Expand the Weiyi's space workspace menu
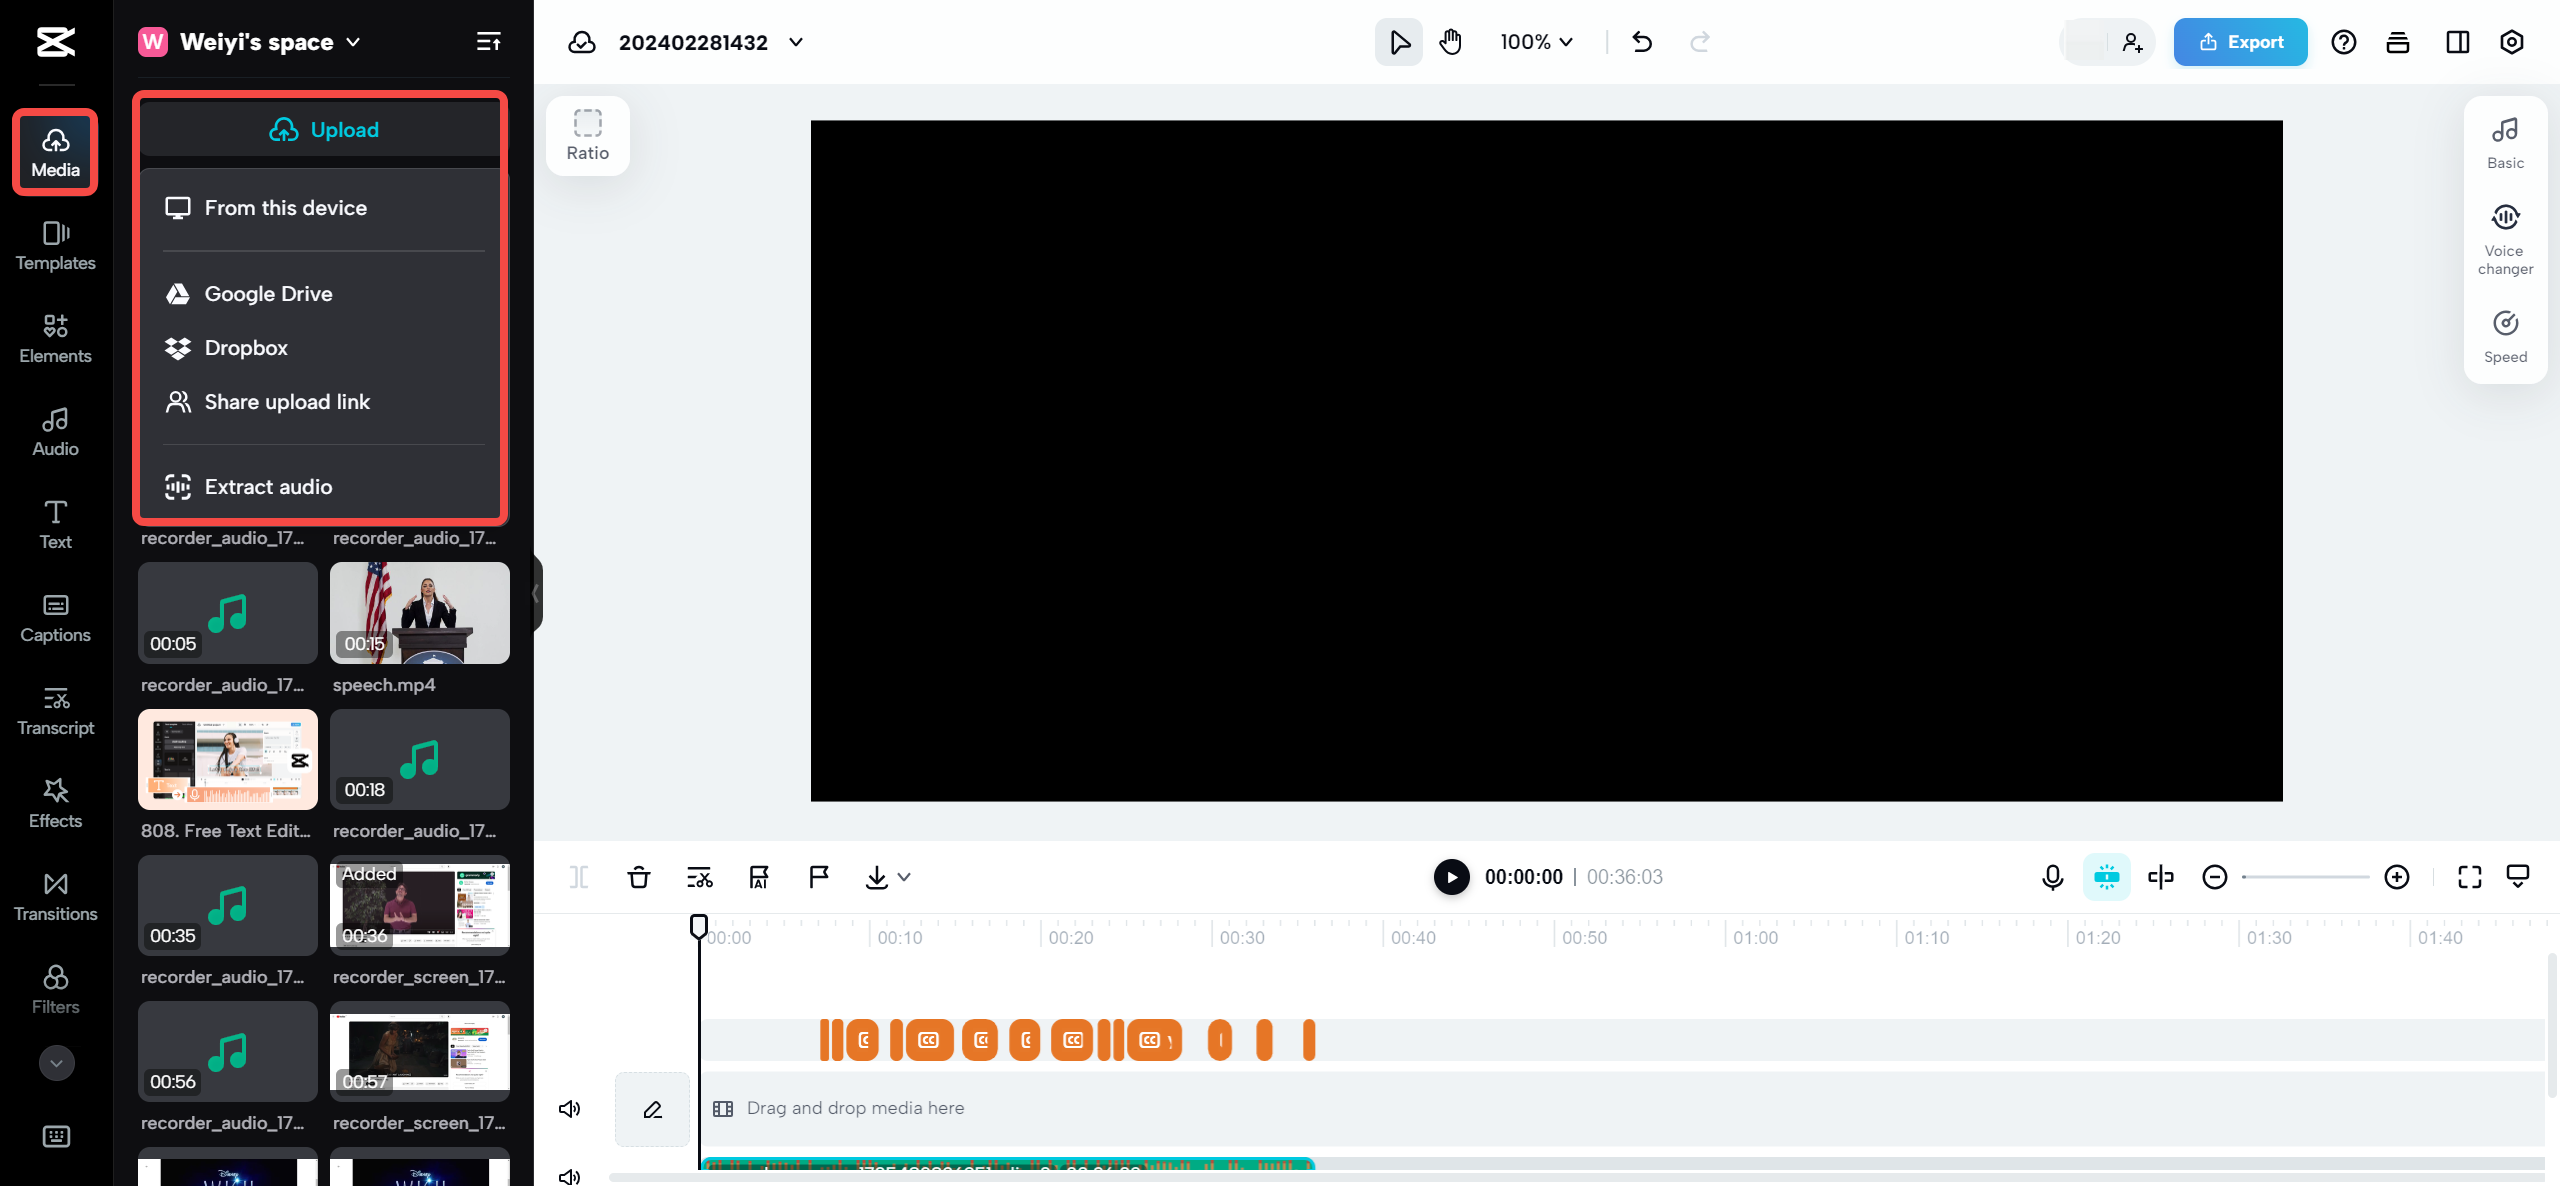Image resolution: width=2560 pixels, height=1186 pixels. pyautogui.click(x=351, y=42)
